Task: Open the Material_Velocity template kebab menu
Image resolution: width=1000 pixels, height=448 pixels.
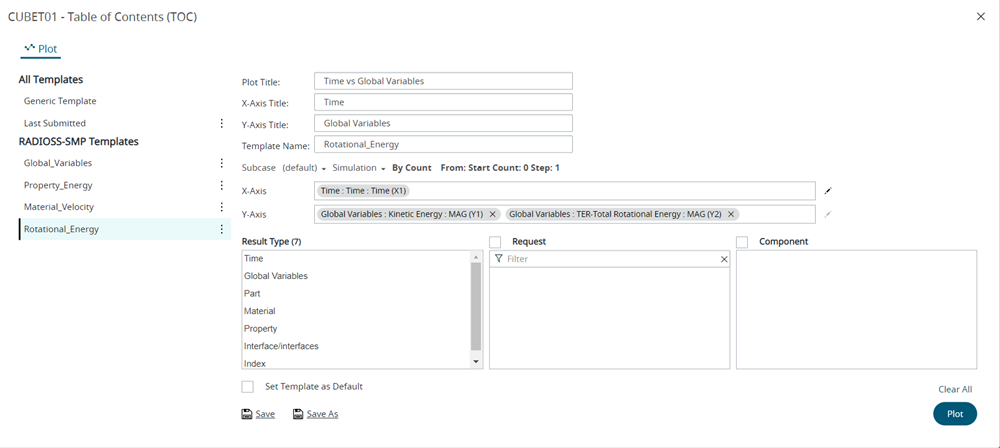Action: pos(222,207)
